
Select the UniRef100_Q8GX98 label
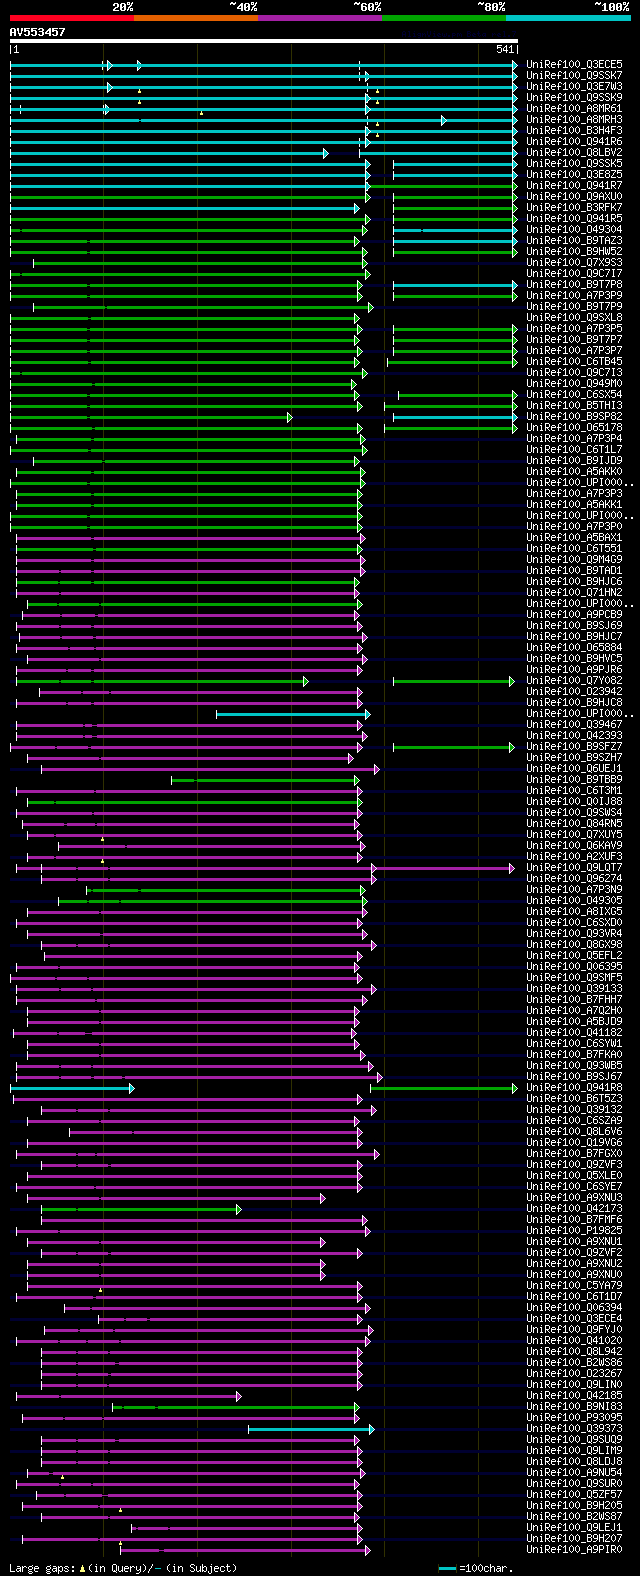tap(574, 945)
